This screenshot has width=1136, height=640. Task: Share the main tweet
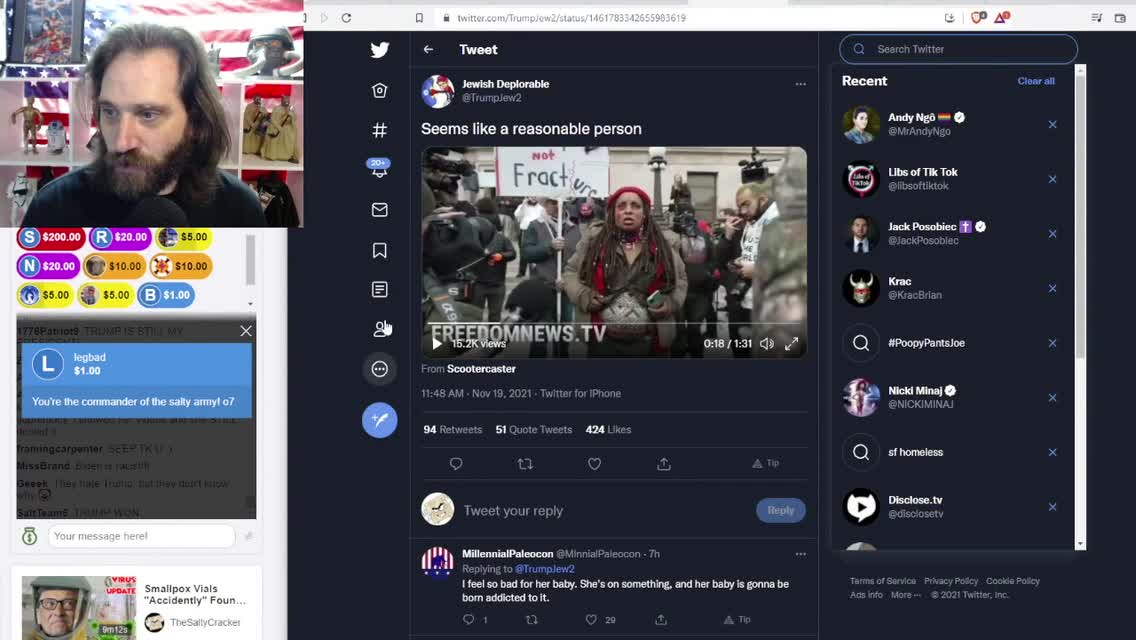[x=664, y=464]
